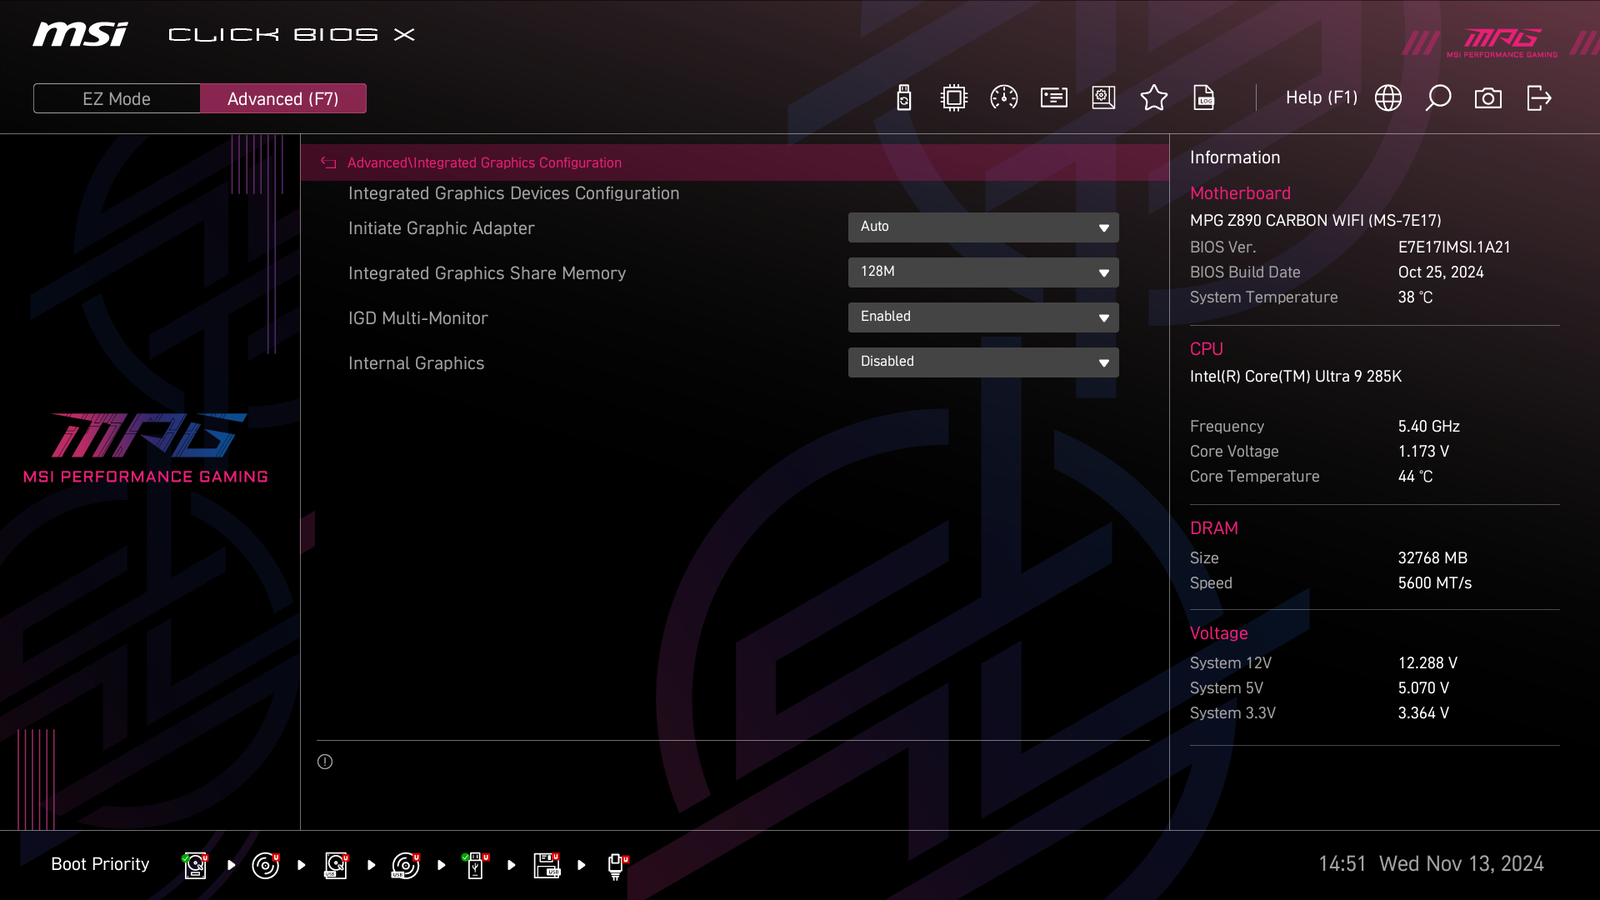Select the USB hard disk boot icon
Viewport: 1600px width, 900px height.
336,865
